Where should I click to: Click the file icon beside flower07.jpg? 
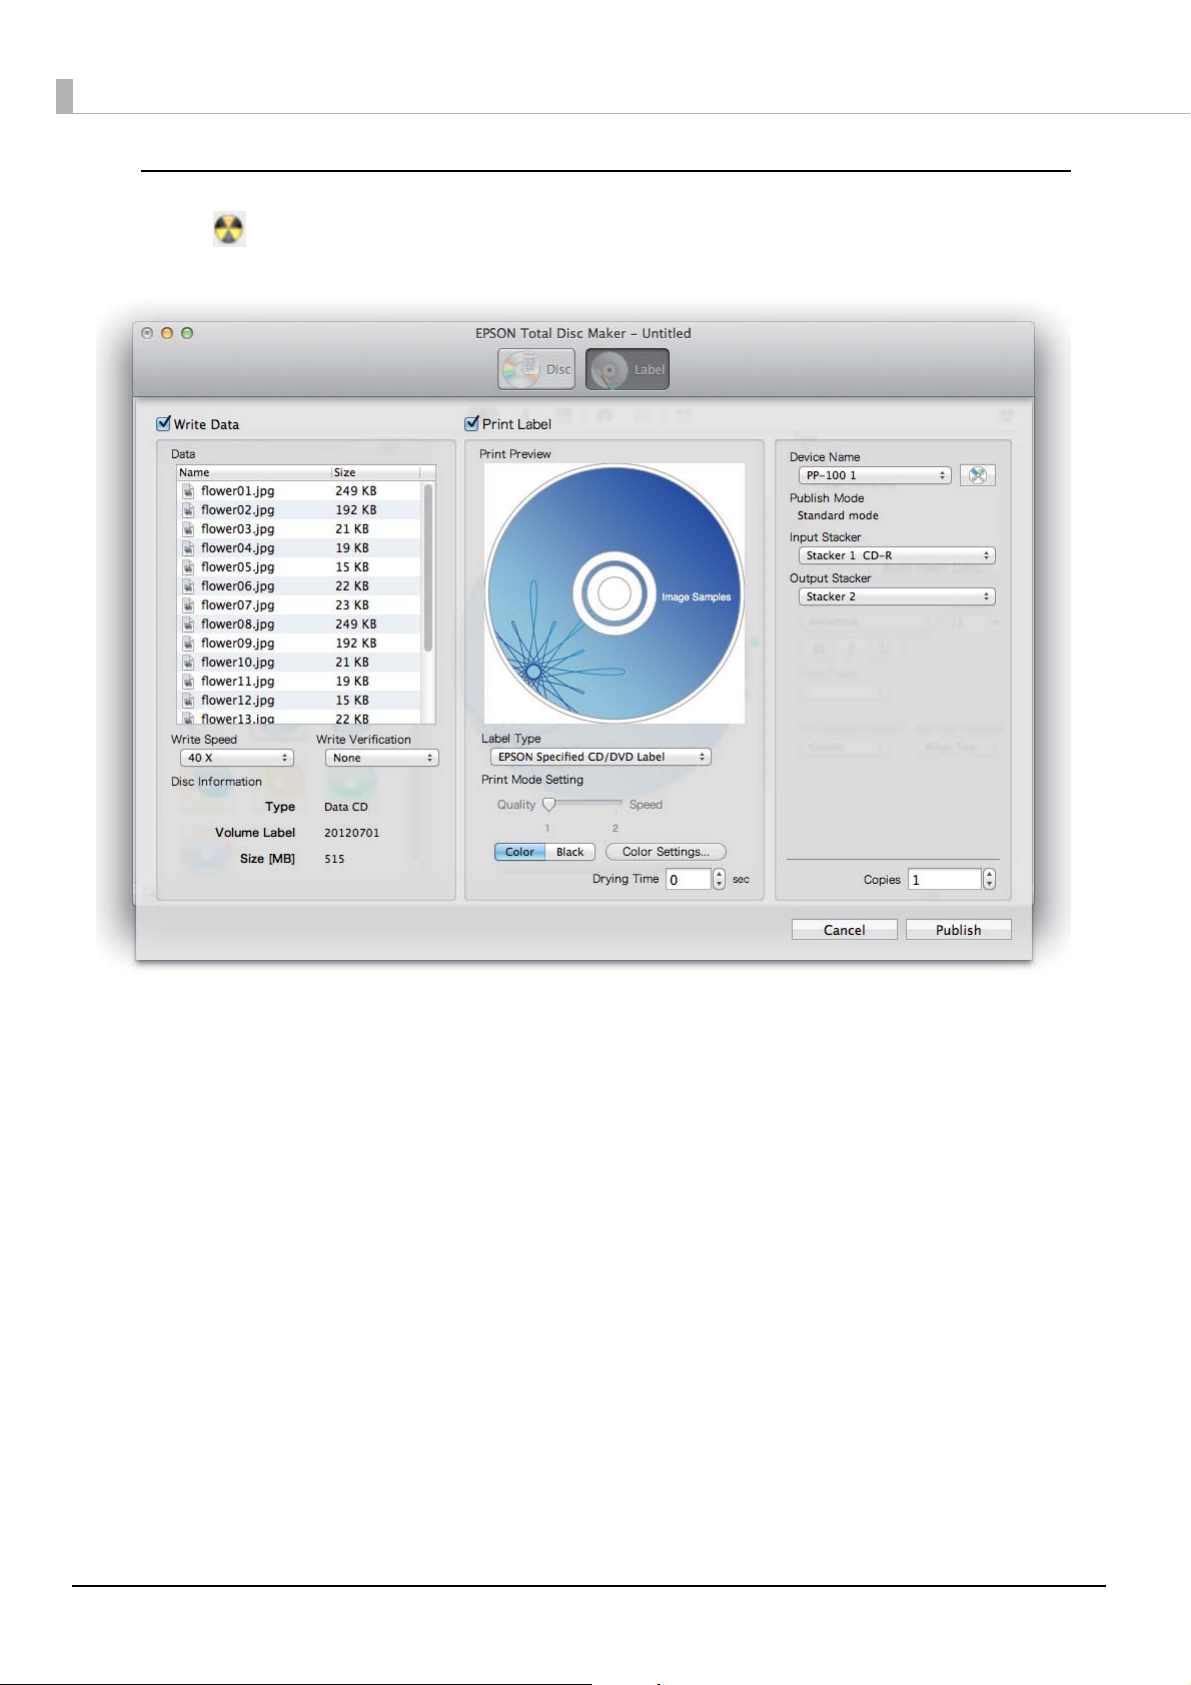[x=188, y=605]
